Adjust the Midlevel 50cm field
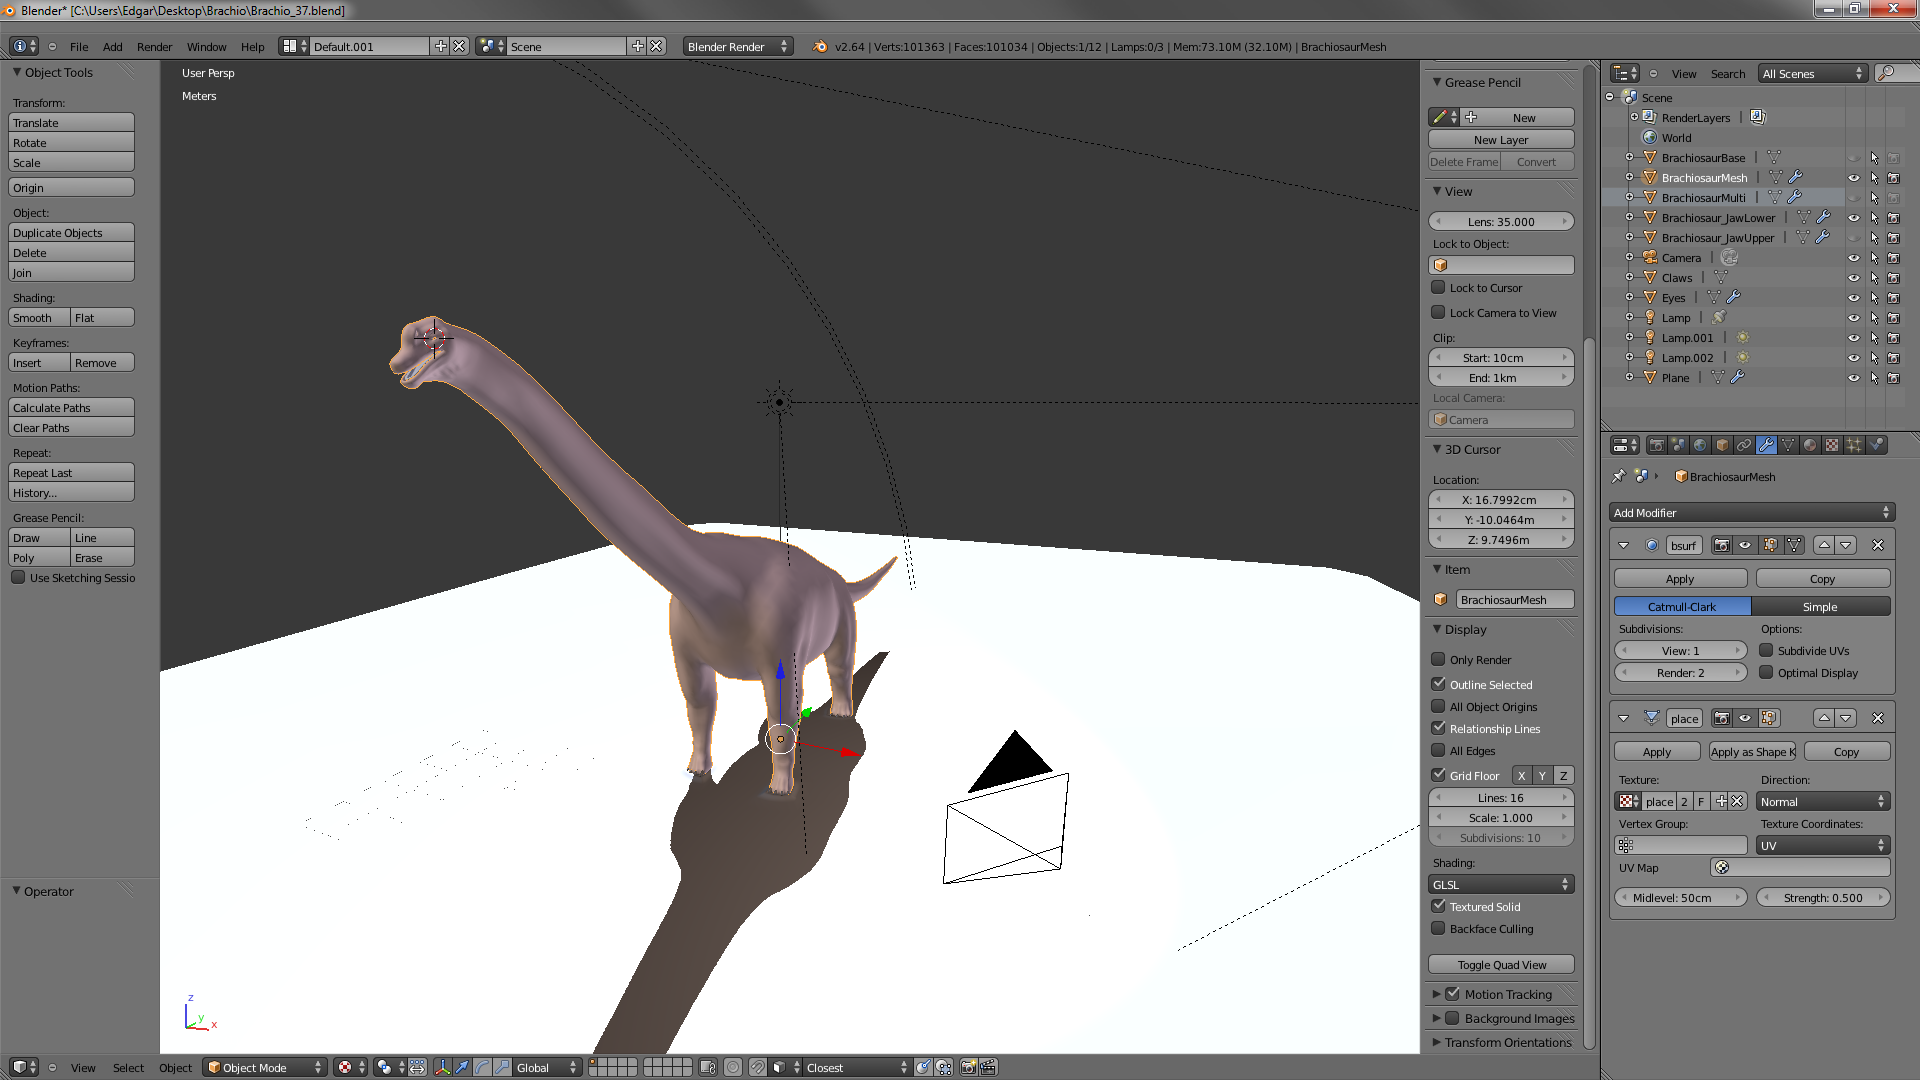Image resolution: width=1920 pixels, height=1080 pixels. (1681, 897)
